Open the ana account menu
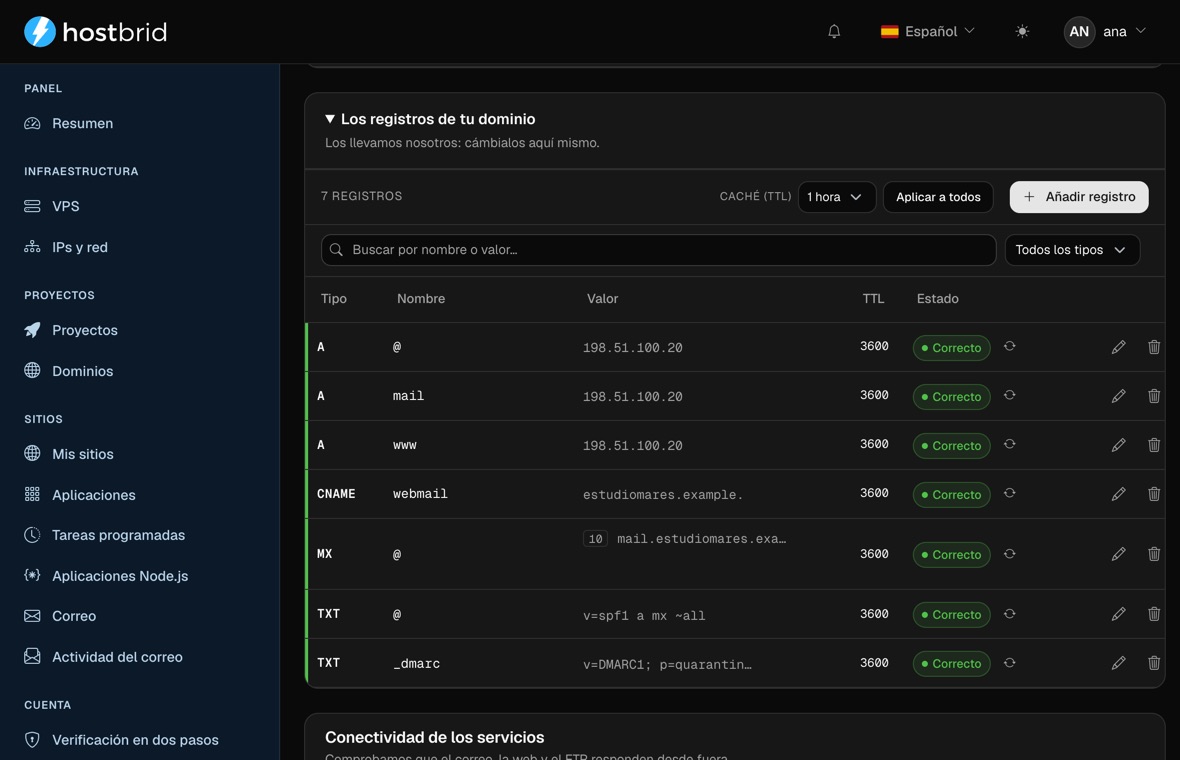Image resolution: width=1180 pixels, height=760 pixels. 1105,32
